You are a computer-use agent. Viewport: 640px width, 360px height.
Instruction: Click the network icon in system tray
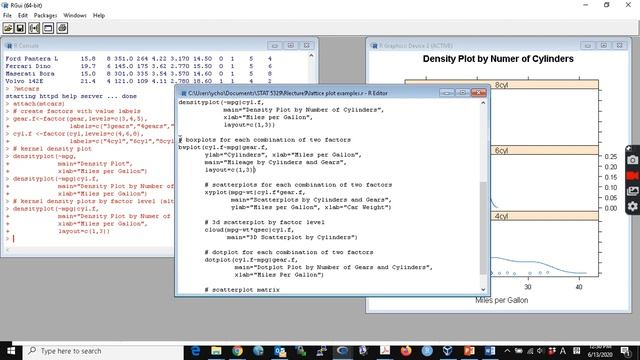coord(530,351)
